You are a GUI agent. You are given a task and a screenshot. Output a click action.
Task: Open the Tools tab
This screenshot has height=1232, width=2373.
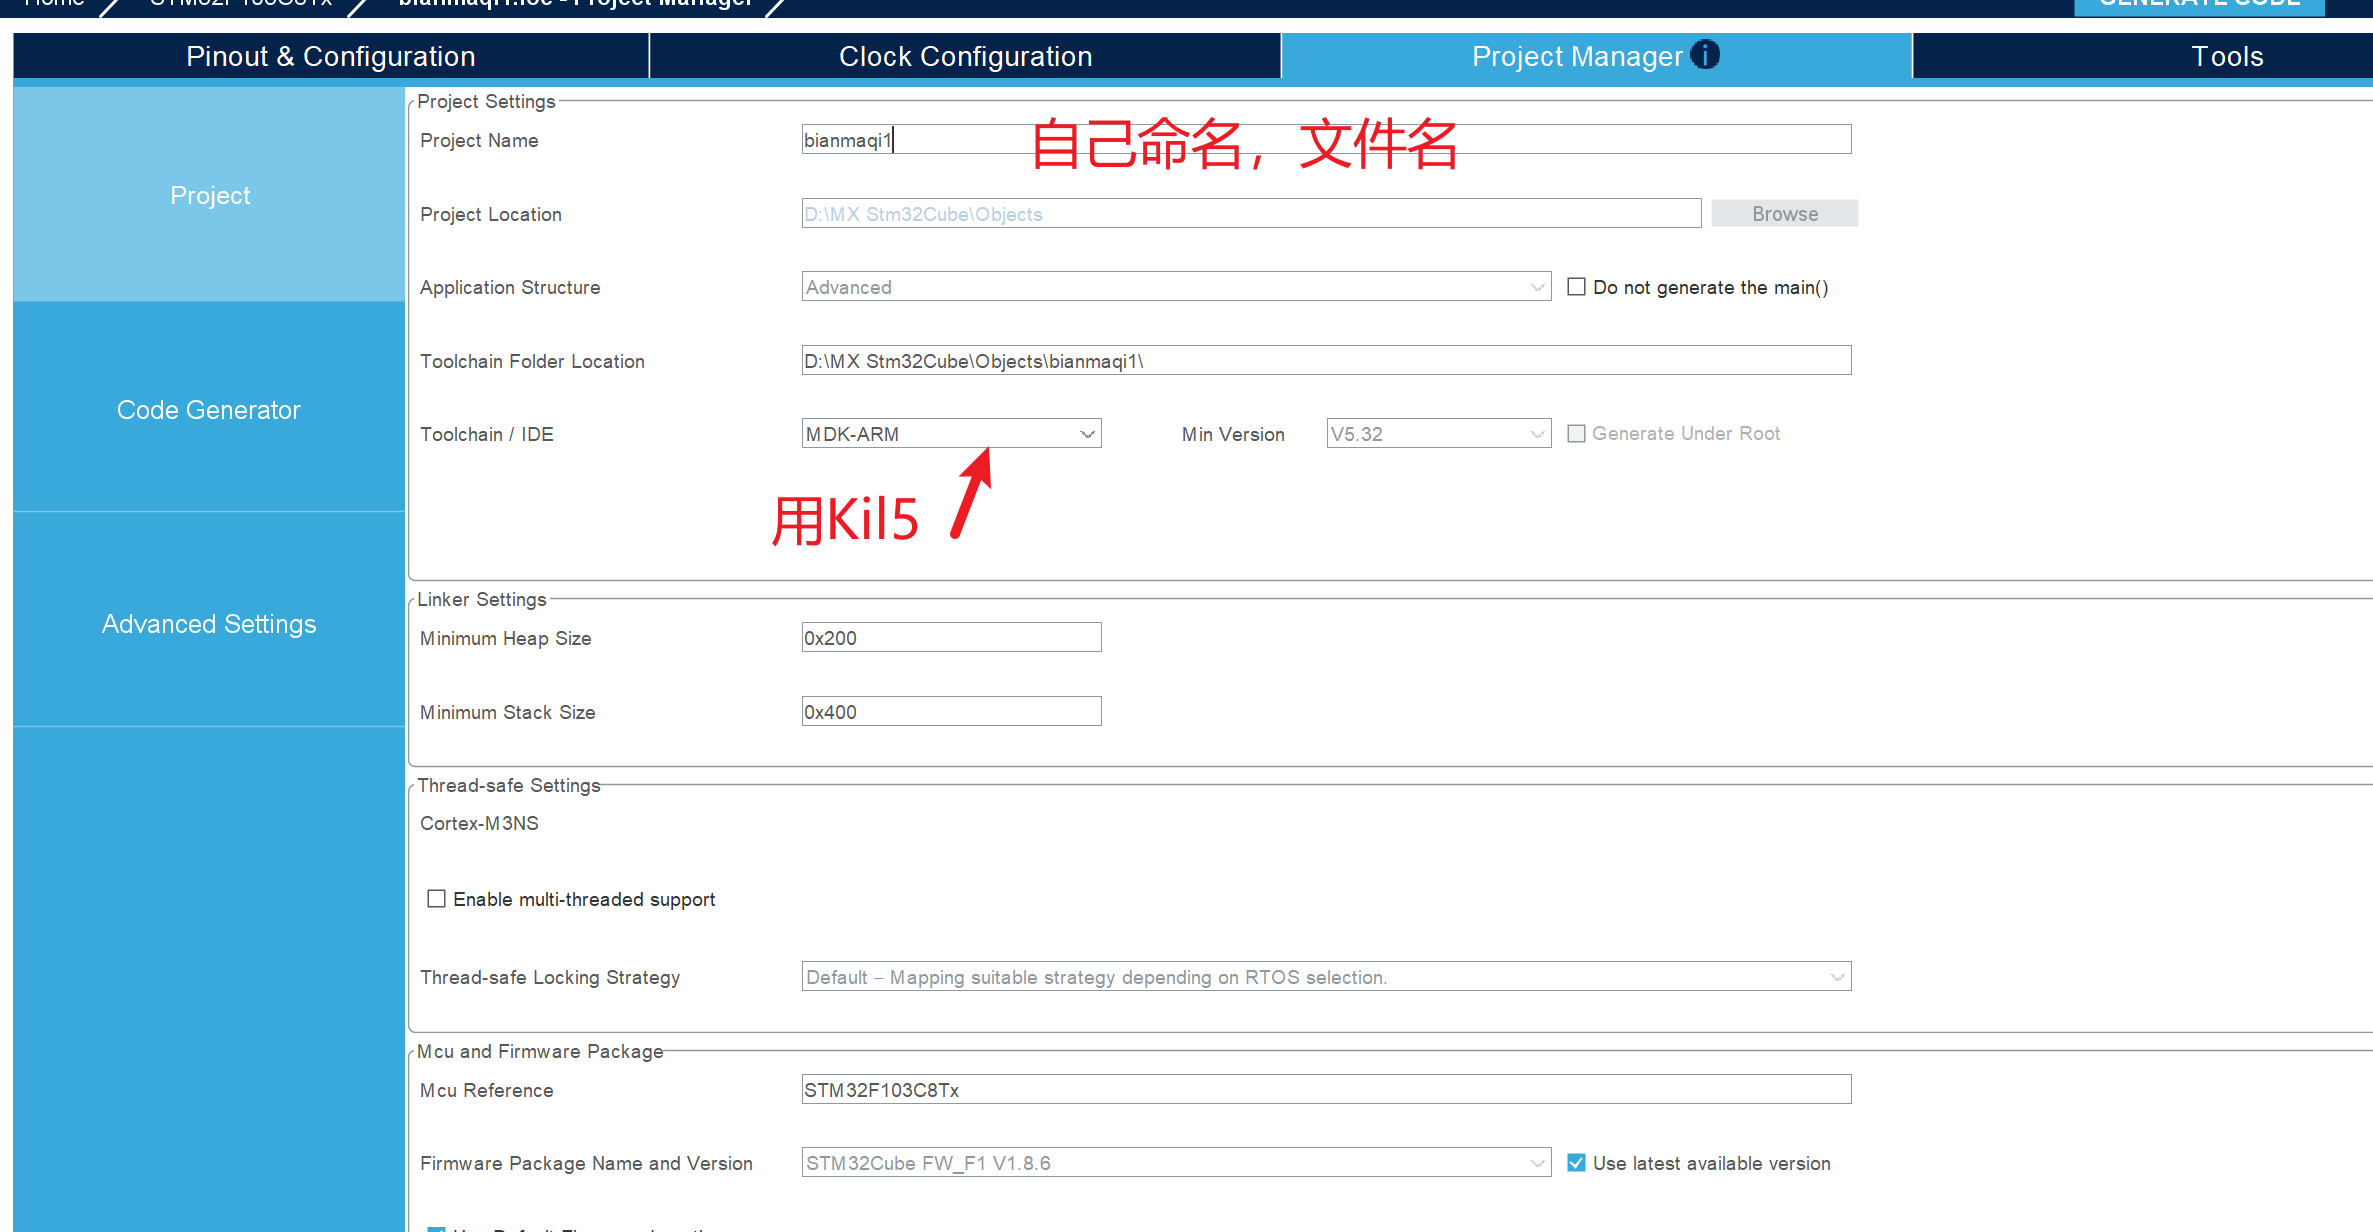[x=2226, y=56]
